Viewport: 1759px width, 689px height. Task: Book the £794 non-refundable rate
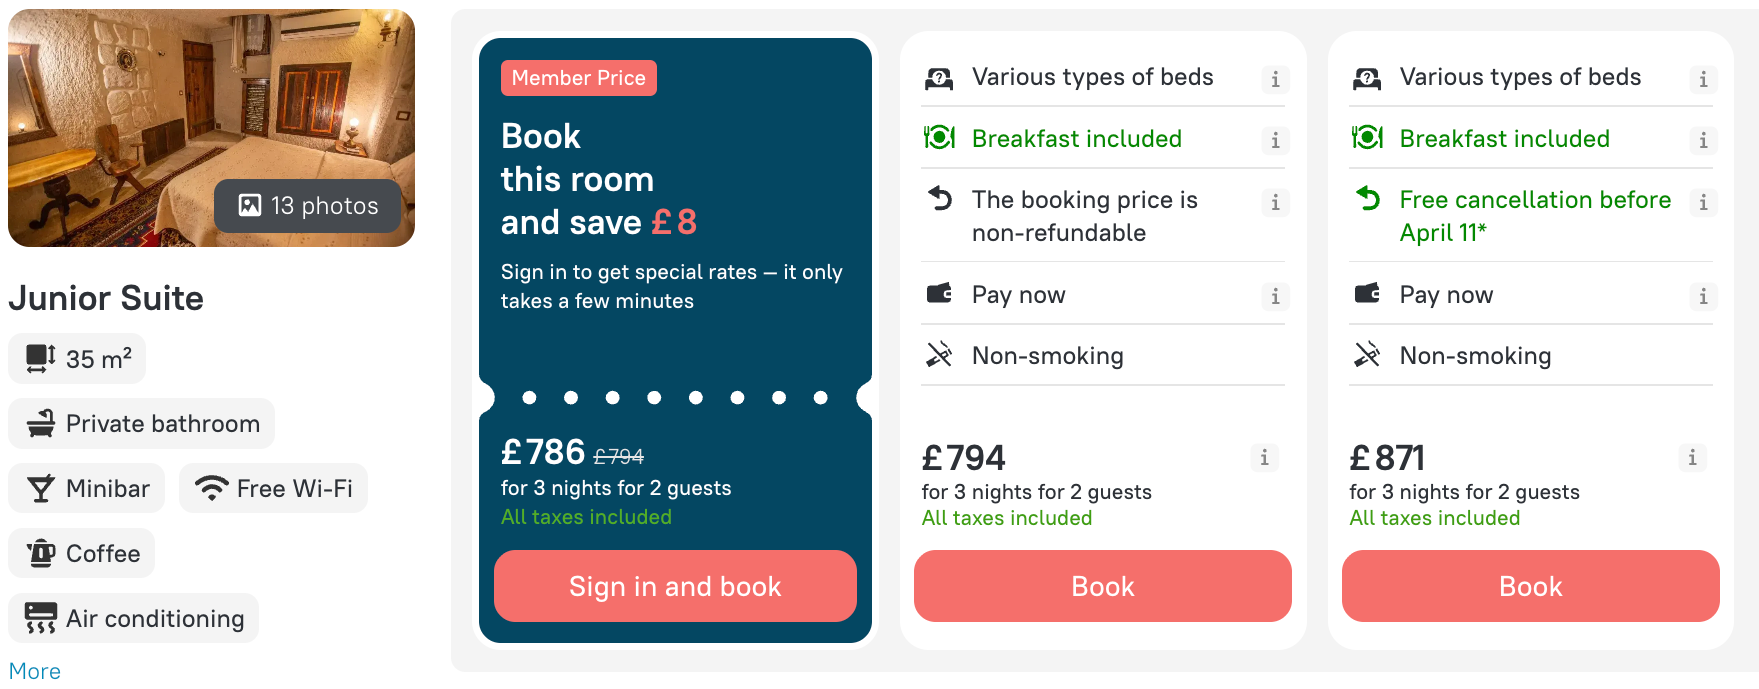tap(1103, 586)
